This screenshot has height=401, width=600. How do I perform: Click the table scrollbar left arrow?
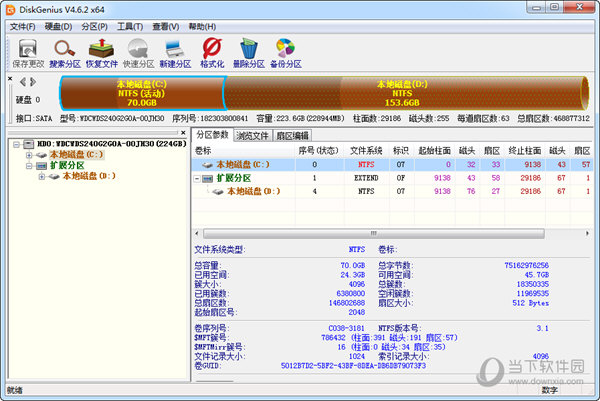197,233
